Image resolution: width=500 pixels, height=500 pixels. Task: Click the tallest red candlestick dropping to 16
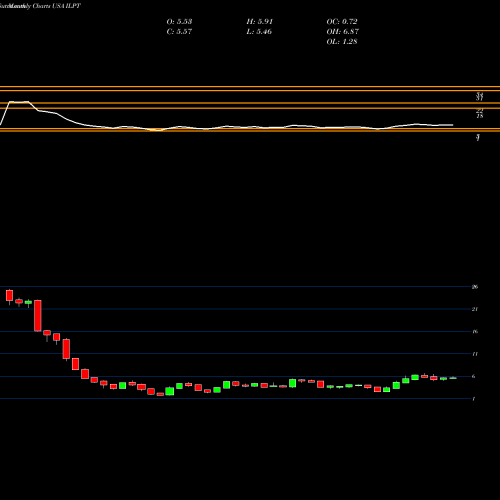(38, 316)
